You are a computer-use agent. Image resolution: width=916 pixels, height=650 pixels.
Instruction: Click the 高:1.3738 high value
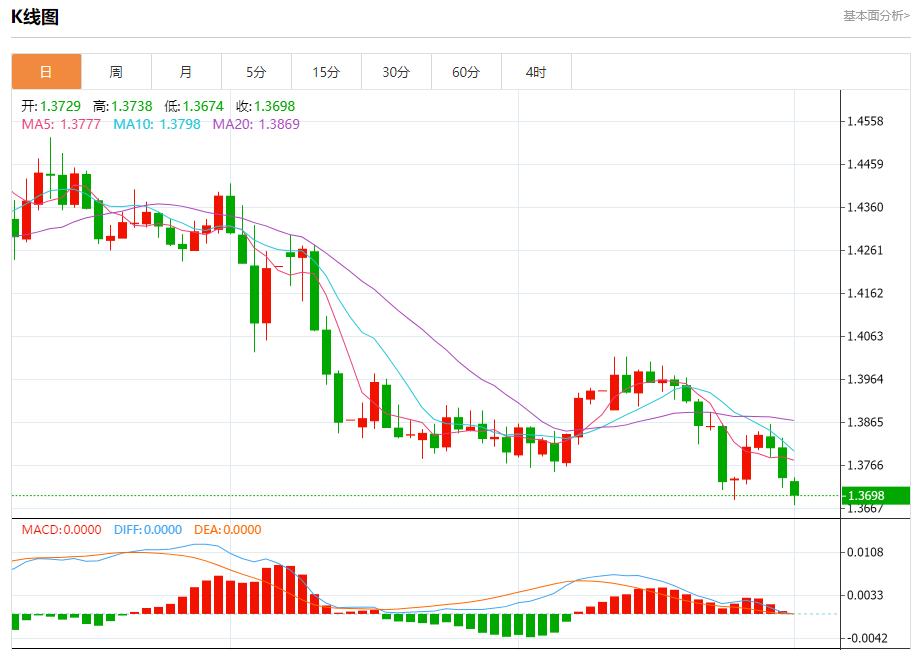[x=123, y=106]
